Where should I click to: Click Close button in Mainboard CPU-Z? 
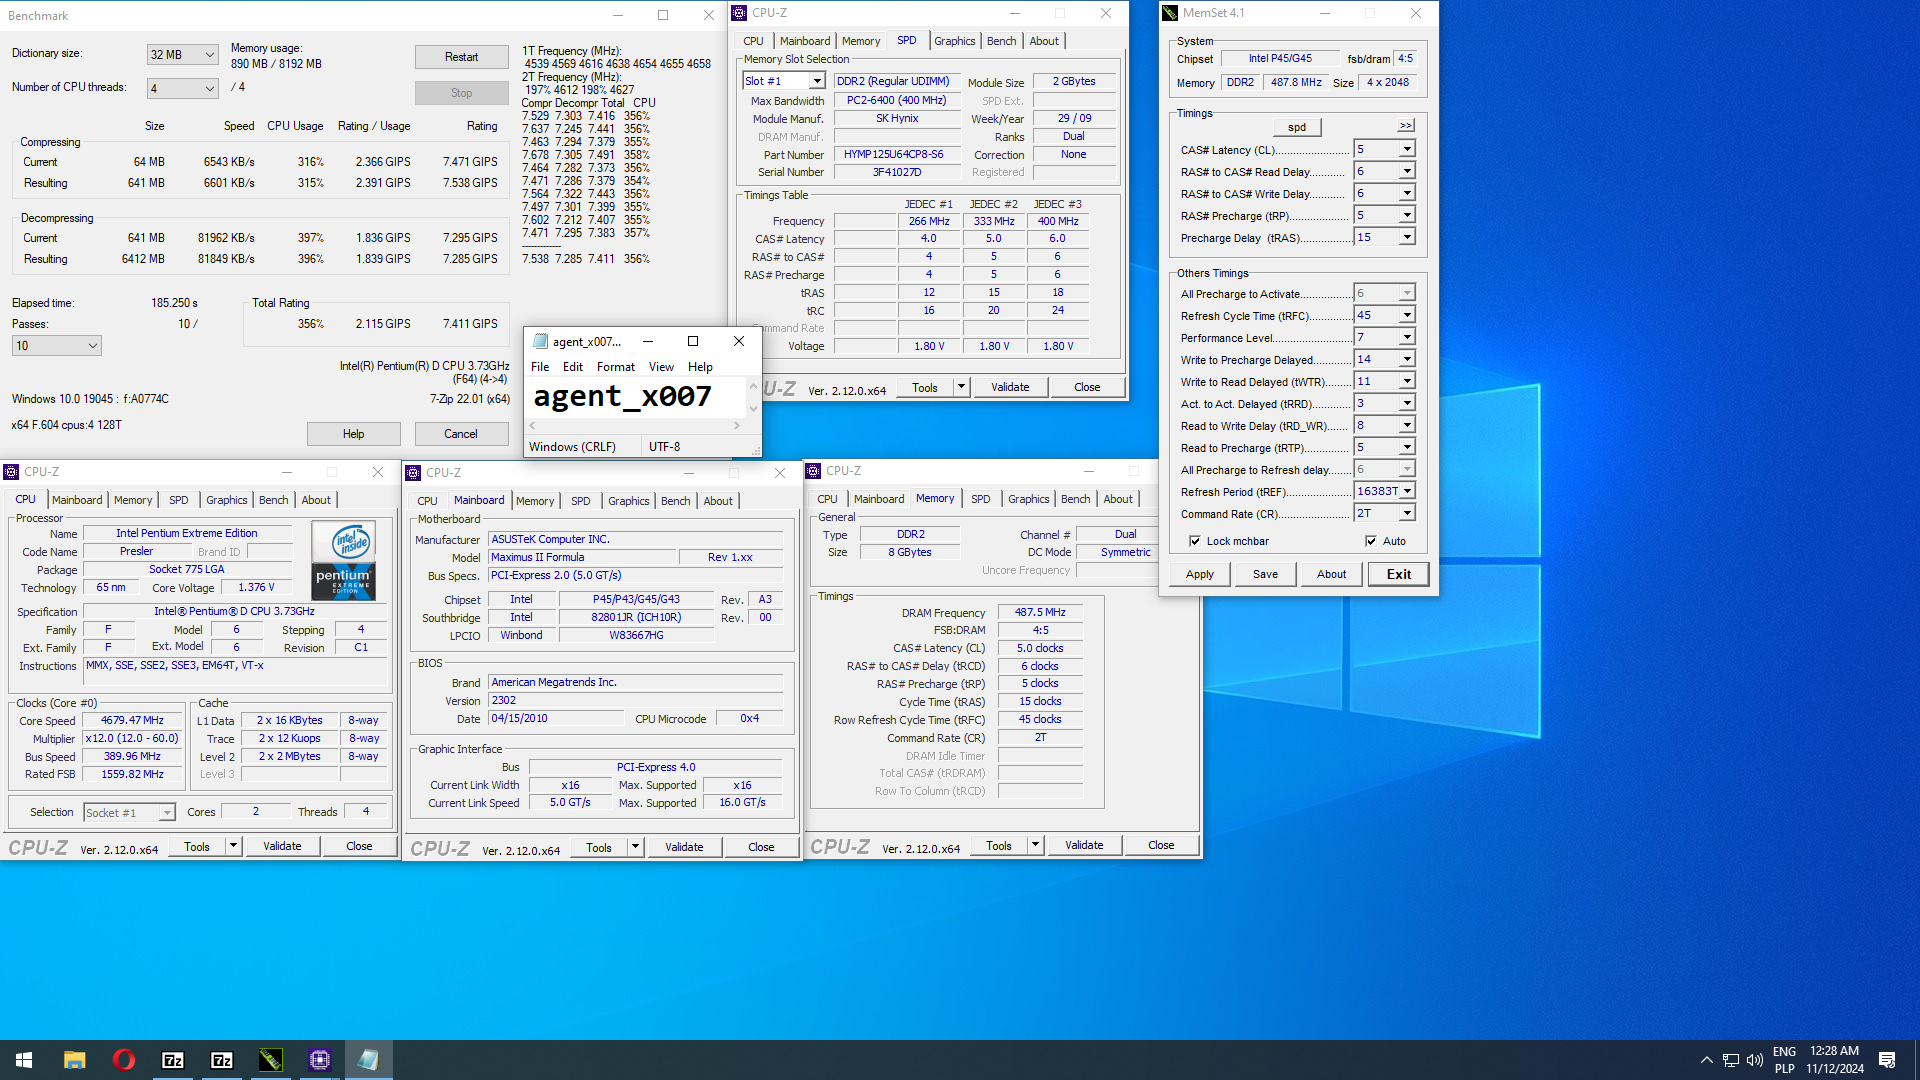click(761, 848)
